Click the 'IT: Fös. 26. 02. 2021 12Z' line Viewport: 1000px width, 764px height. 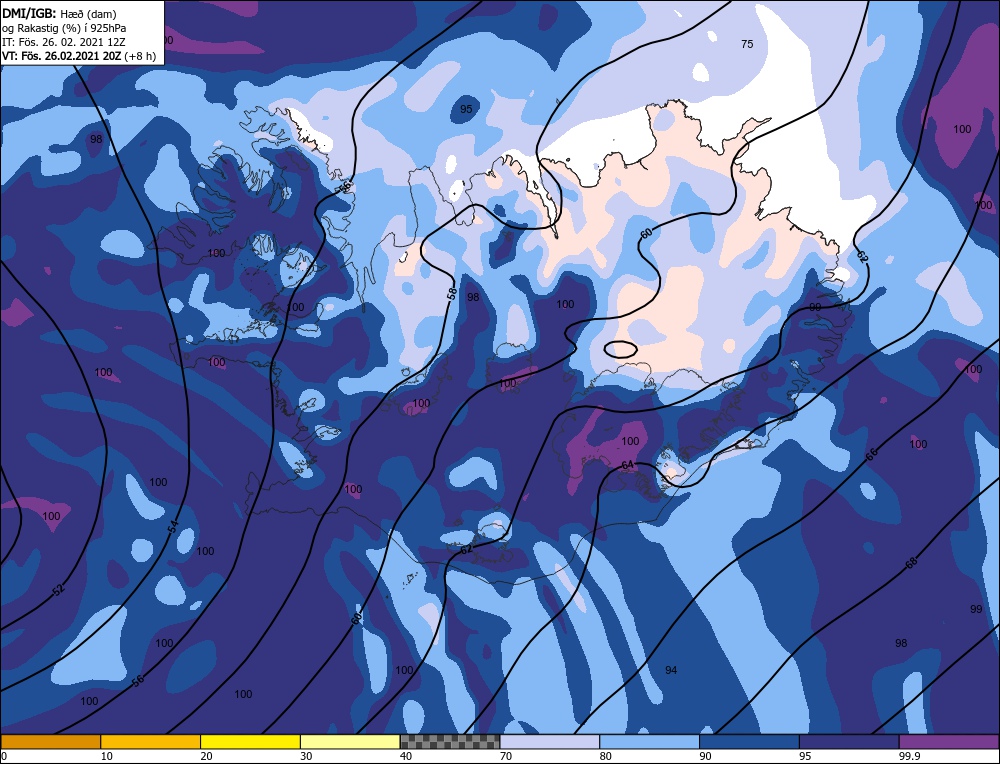[x=64, y=41]
